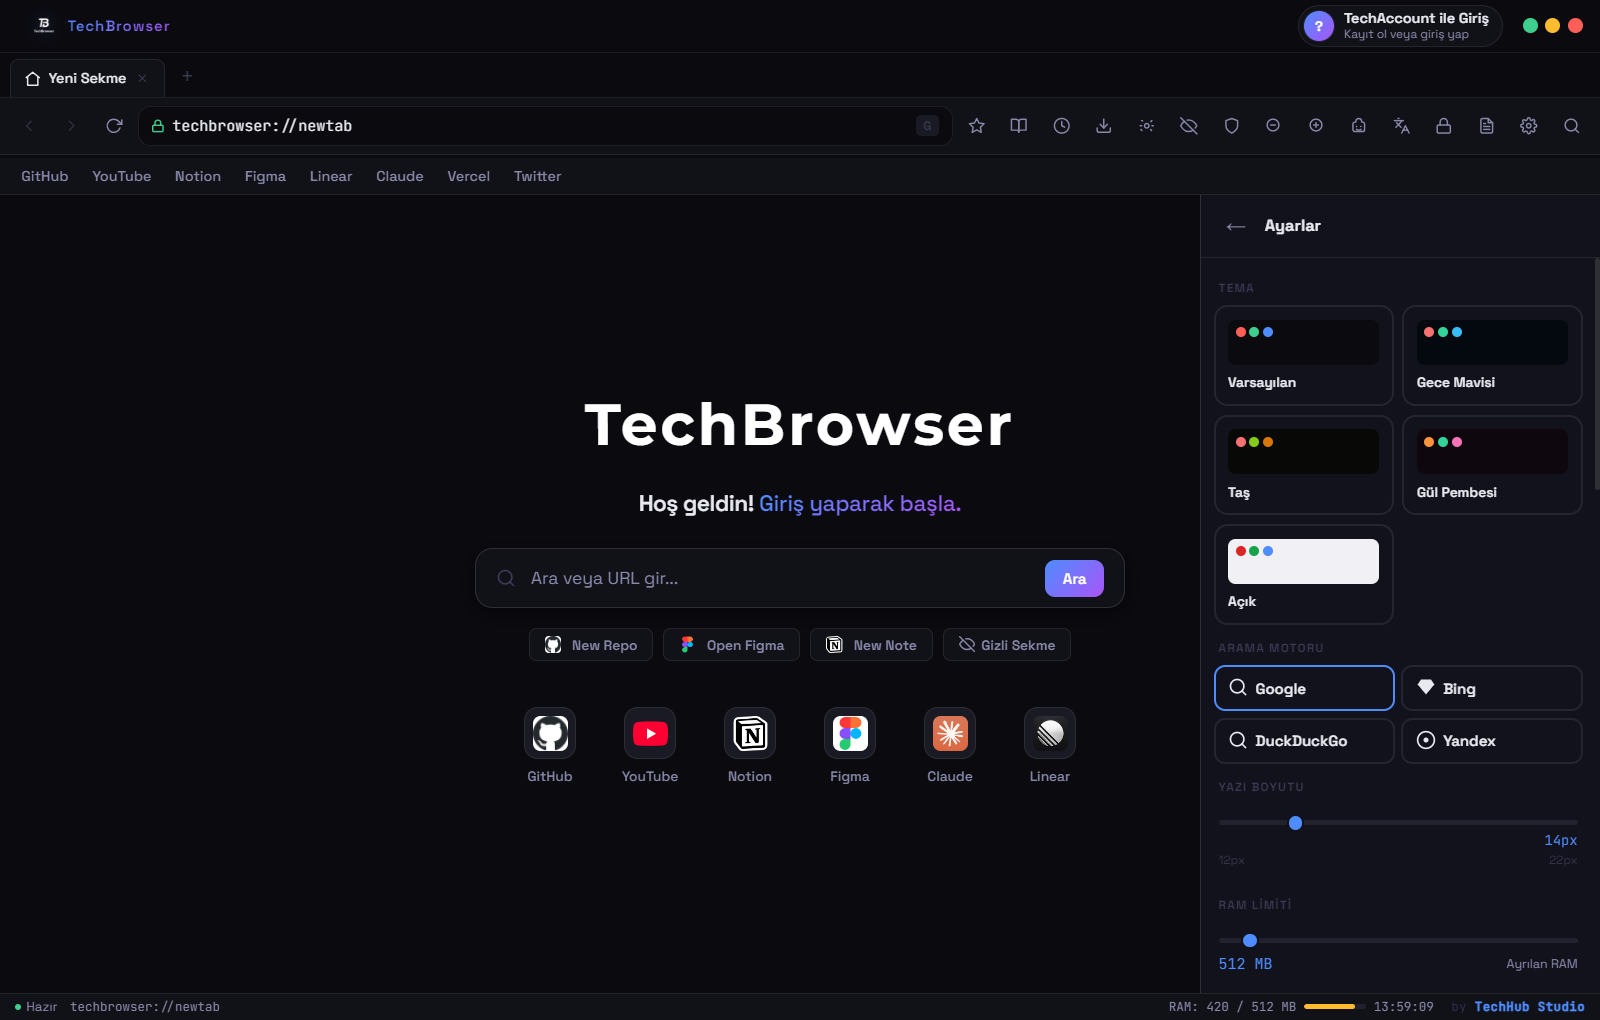Click the New Note quick action

pos(871,645)
